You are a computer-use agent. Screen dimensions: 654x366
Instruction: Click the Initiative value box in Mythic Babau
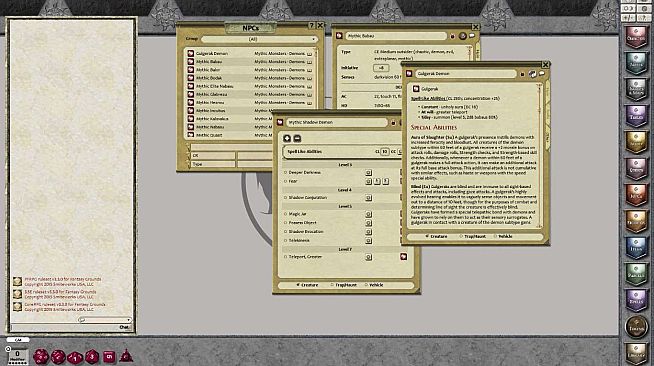pos(381,68)
